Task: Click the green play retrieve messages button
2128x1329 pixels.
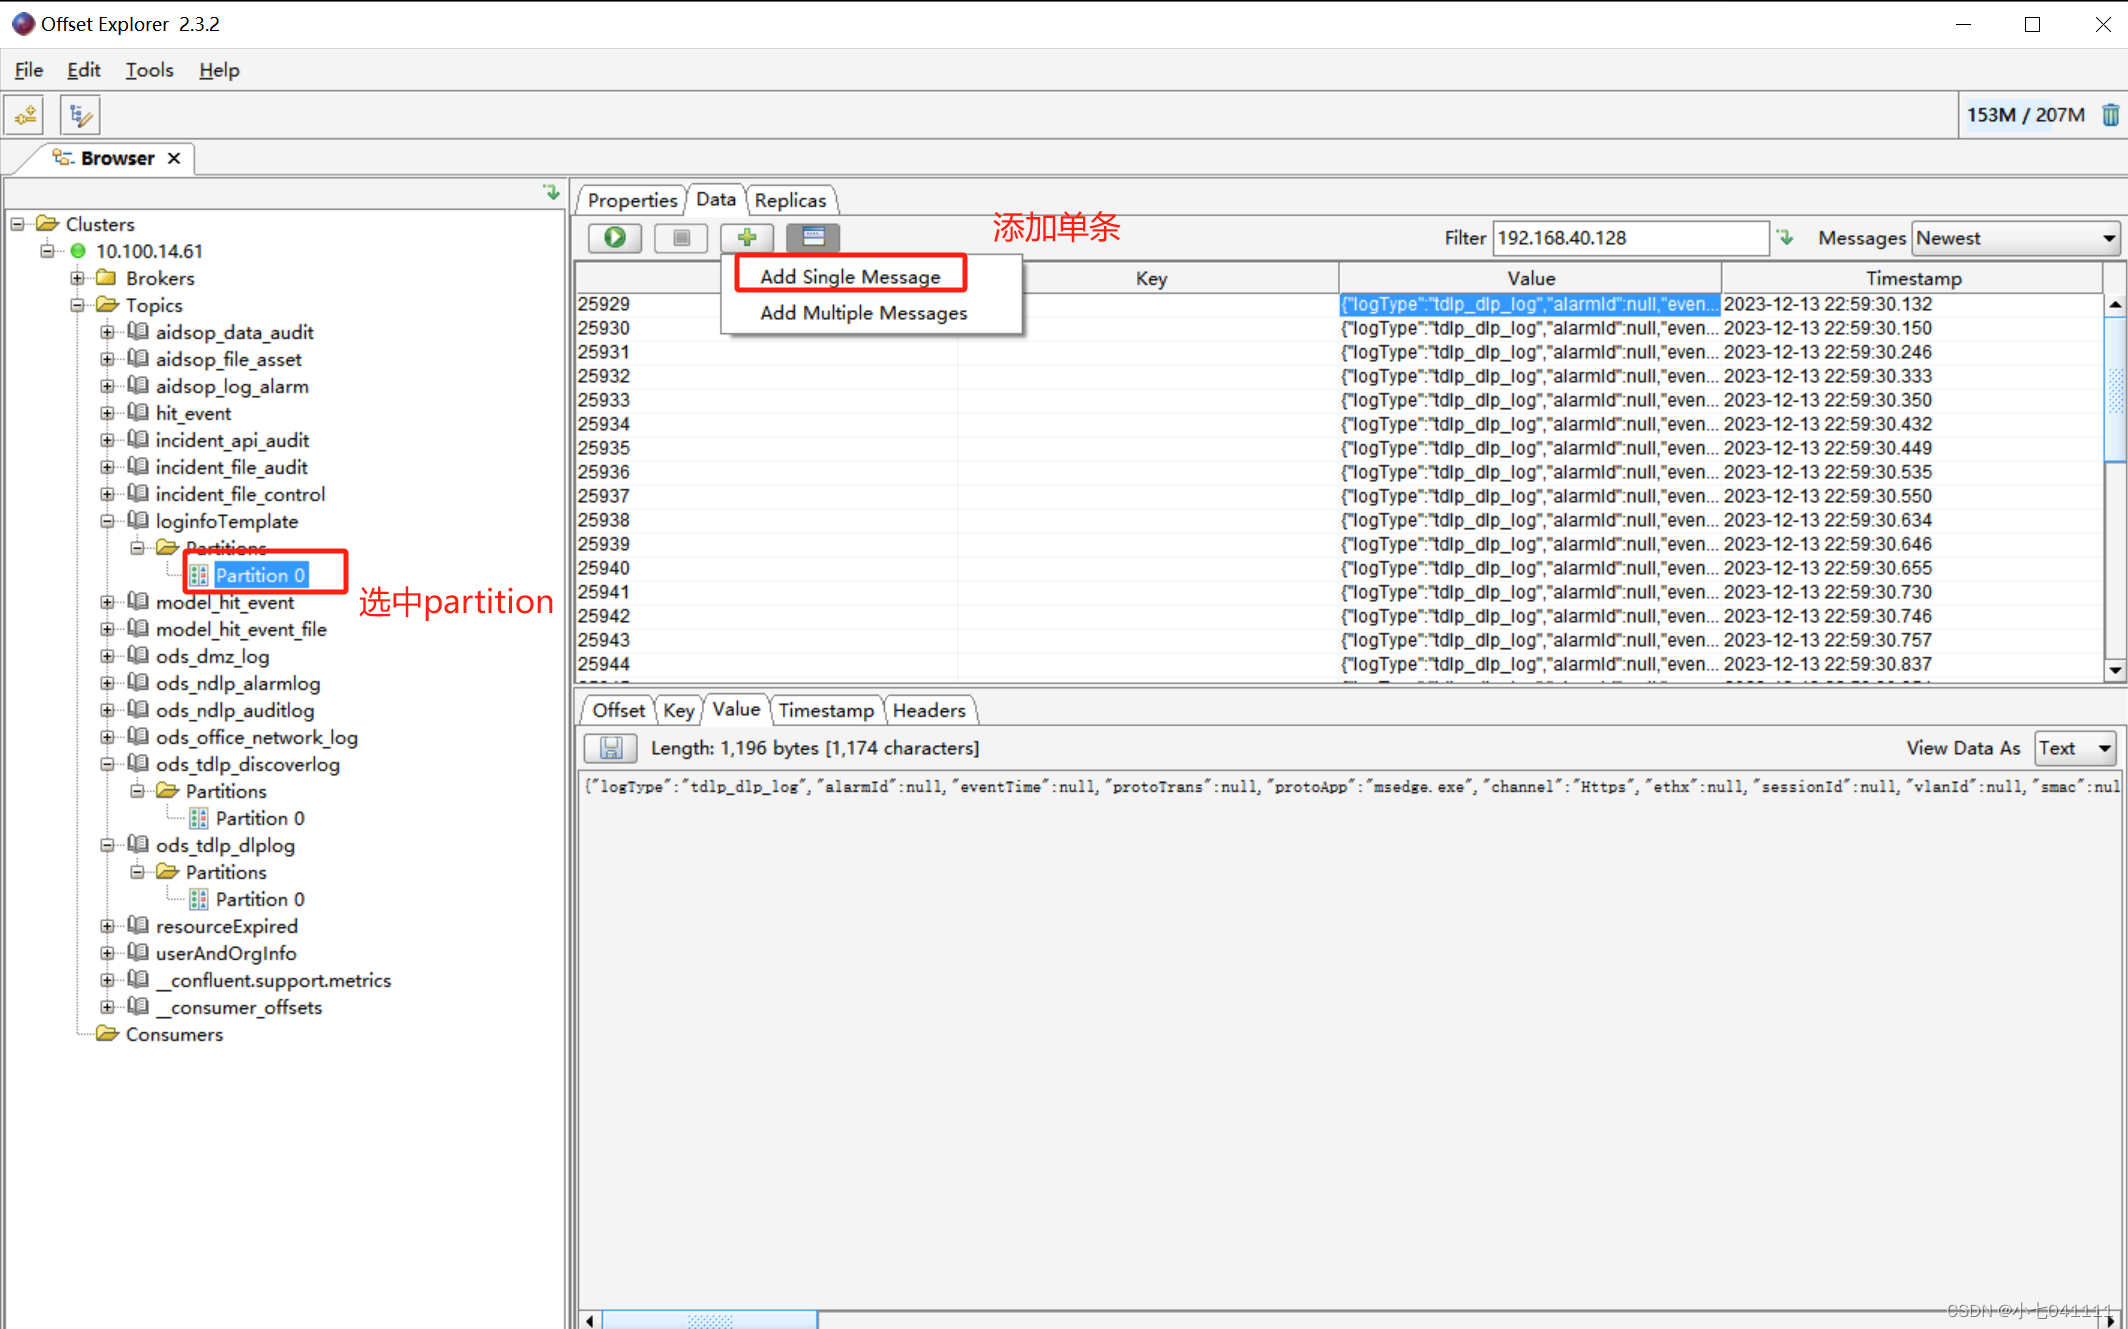Action: 615,237
